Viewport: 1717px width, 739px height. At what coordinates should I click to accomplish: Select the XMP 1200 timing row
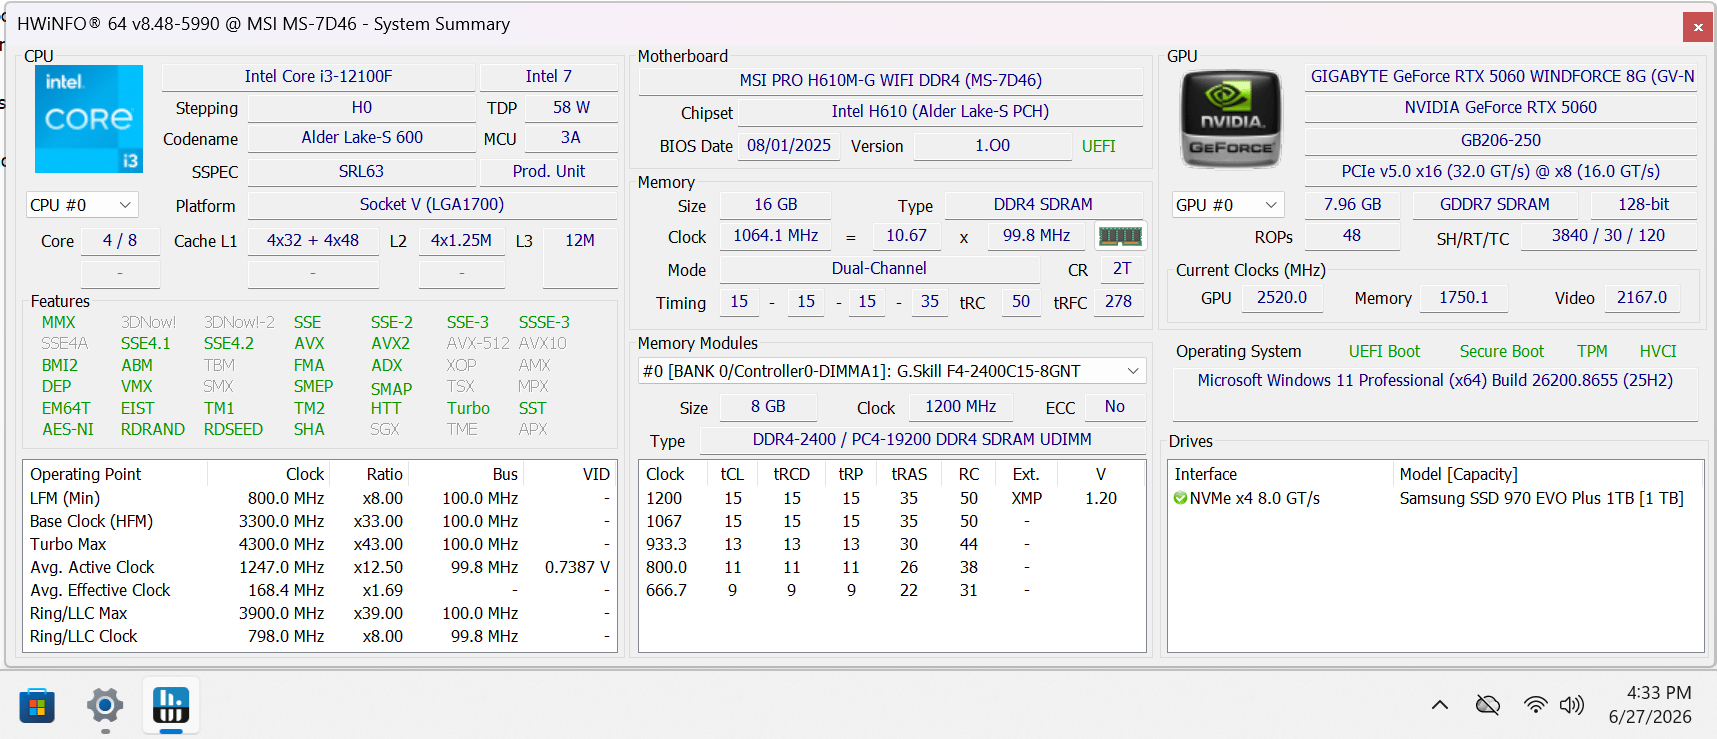[x=892, y=498]
